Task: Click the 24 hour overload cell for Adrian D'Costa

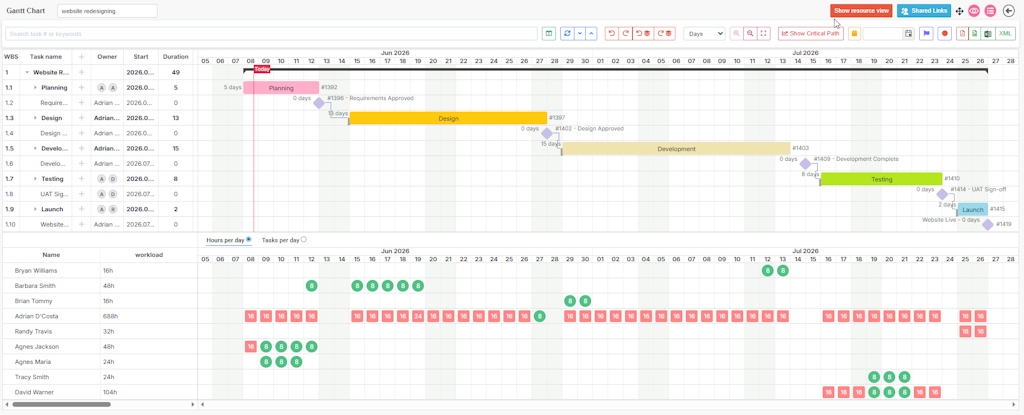Action: click(418, 316)
